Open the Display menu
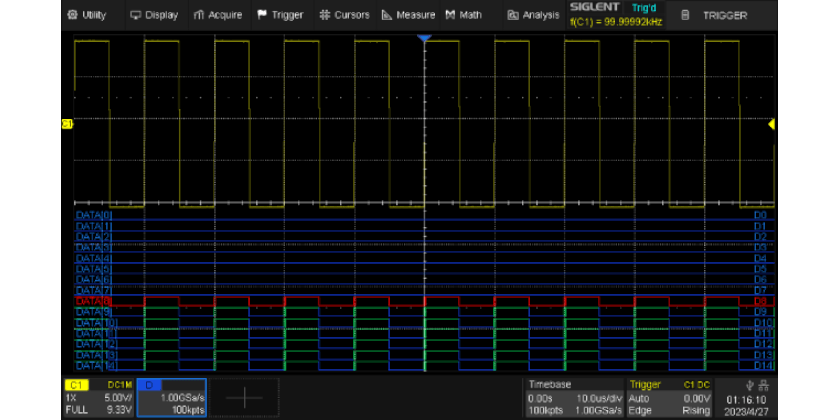Image resolution: width=840 pixels, height=420 pixels. (154, 15)
